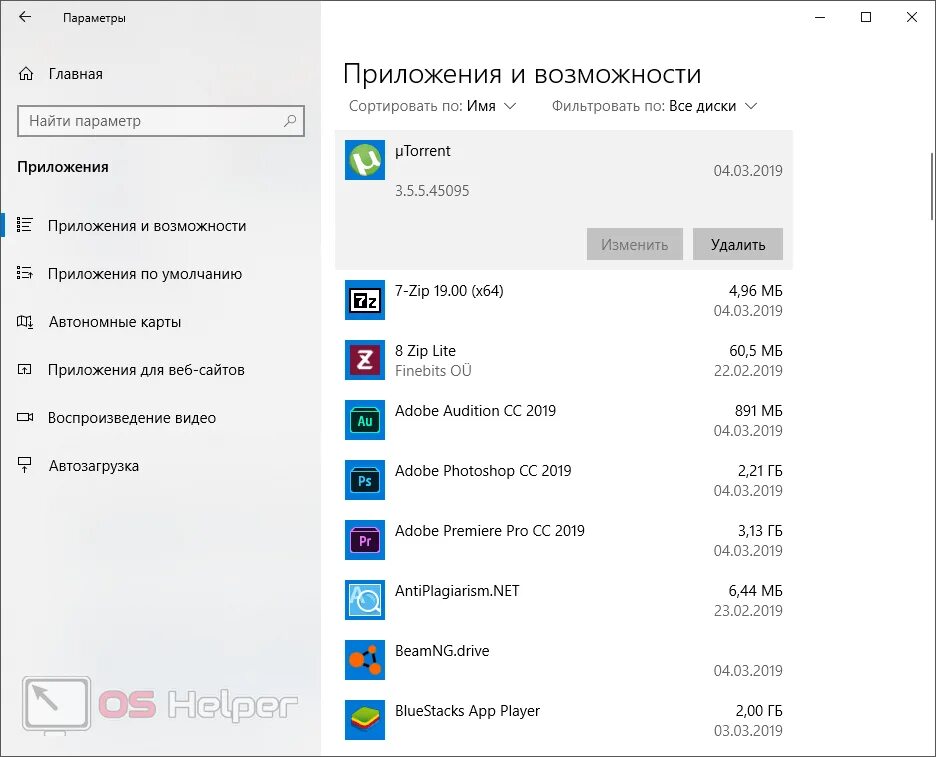Click the µTorrent version 3.5.5.45095 text
936x757 pixels.
(x=432, y=191)
